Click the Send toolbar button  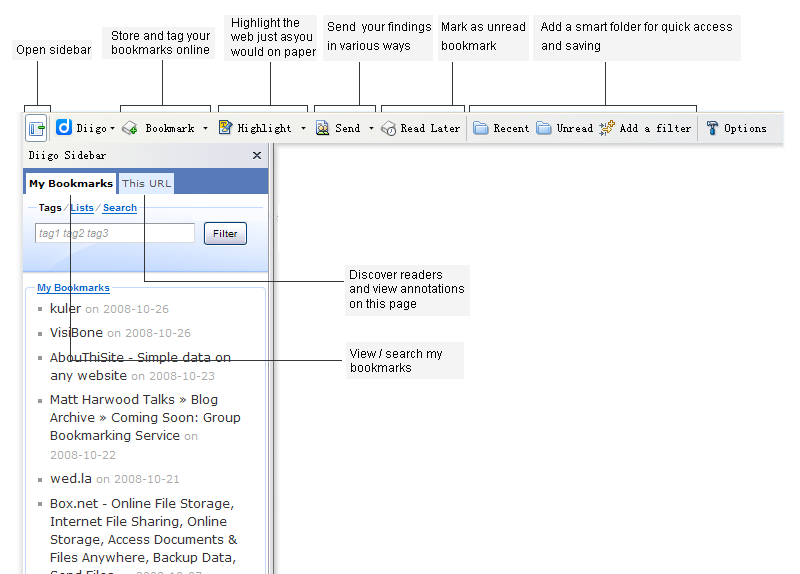pyautogui.click(x=338, y=128)
